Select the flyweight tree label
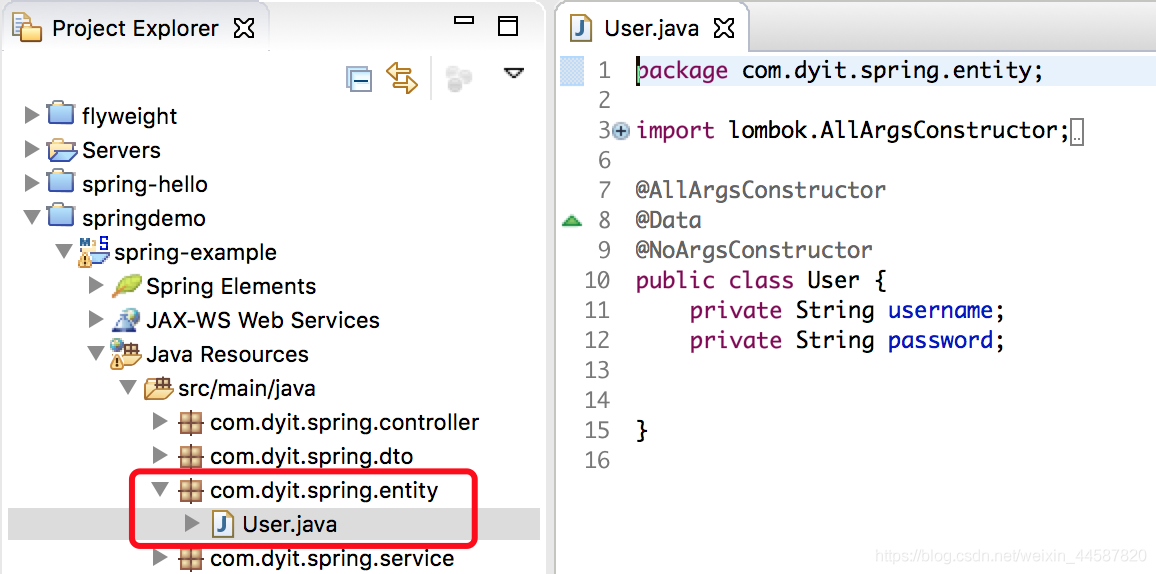Screen dimensions: 1156x574 [130, 116]
